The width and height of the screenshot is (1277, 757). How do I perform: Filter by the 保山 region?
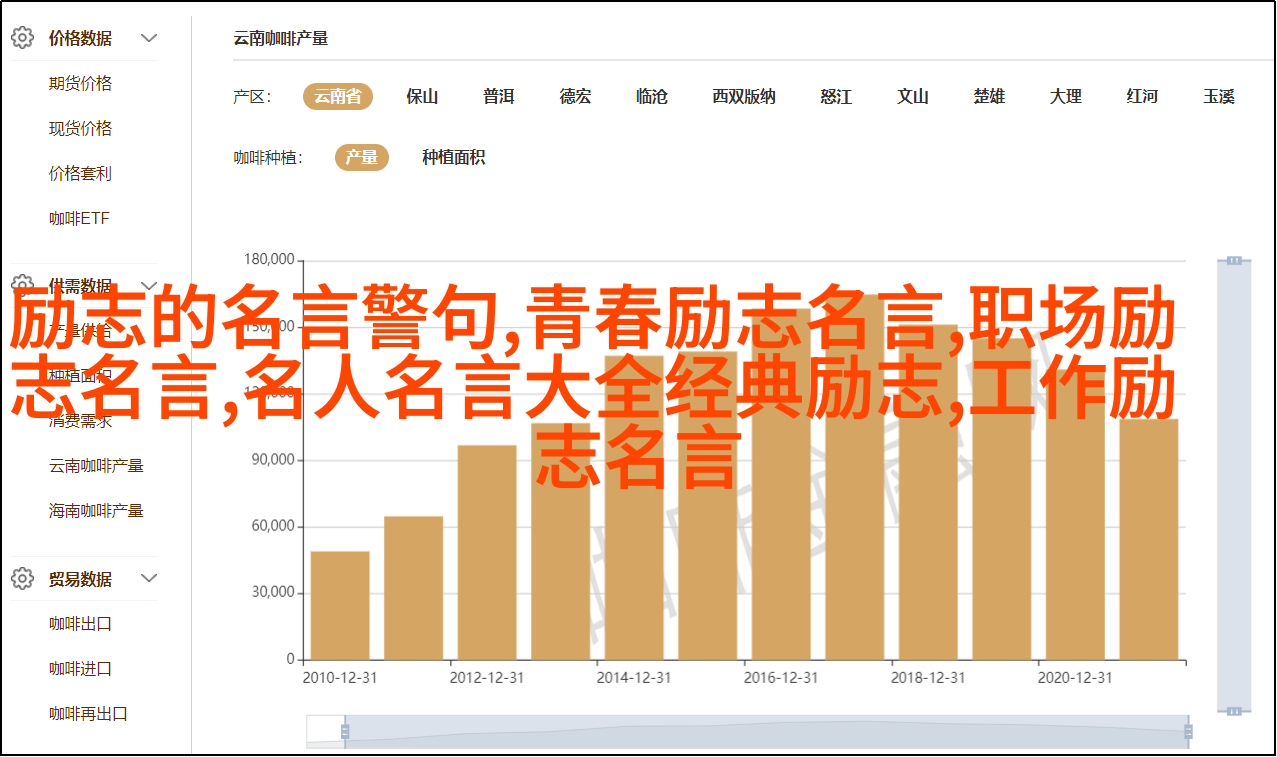pos(422,96)
